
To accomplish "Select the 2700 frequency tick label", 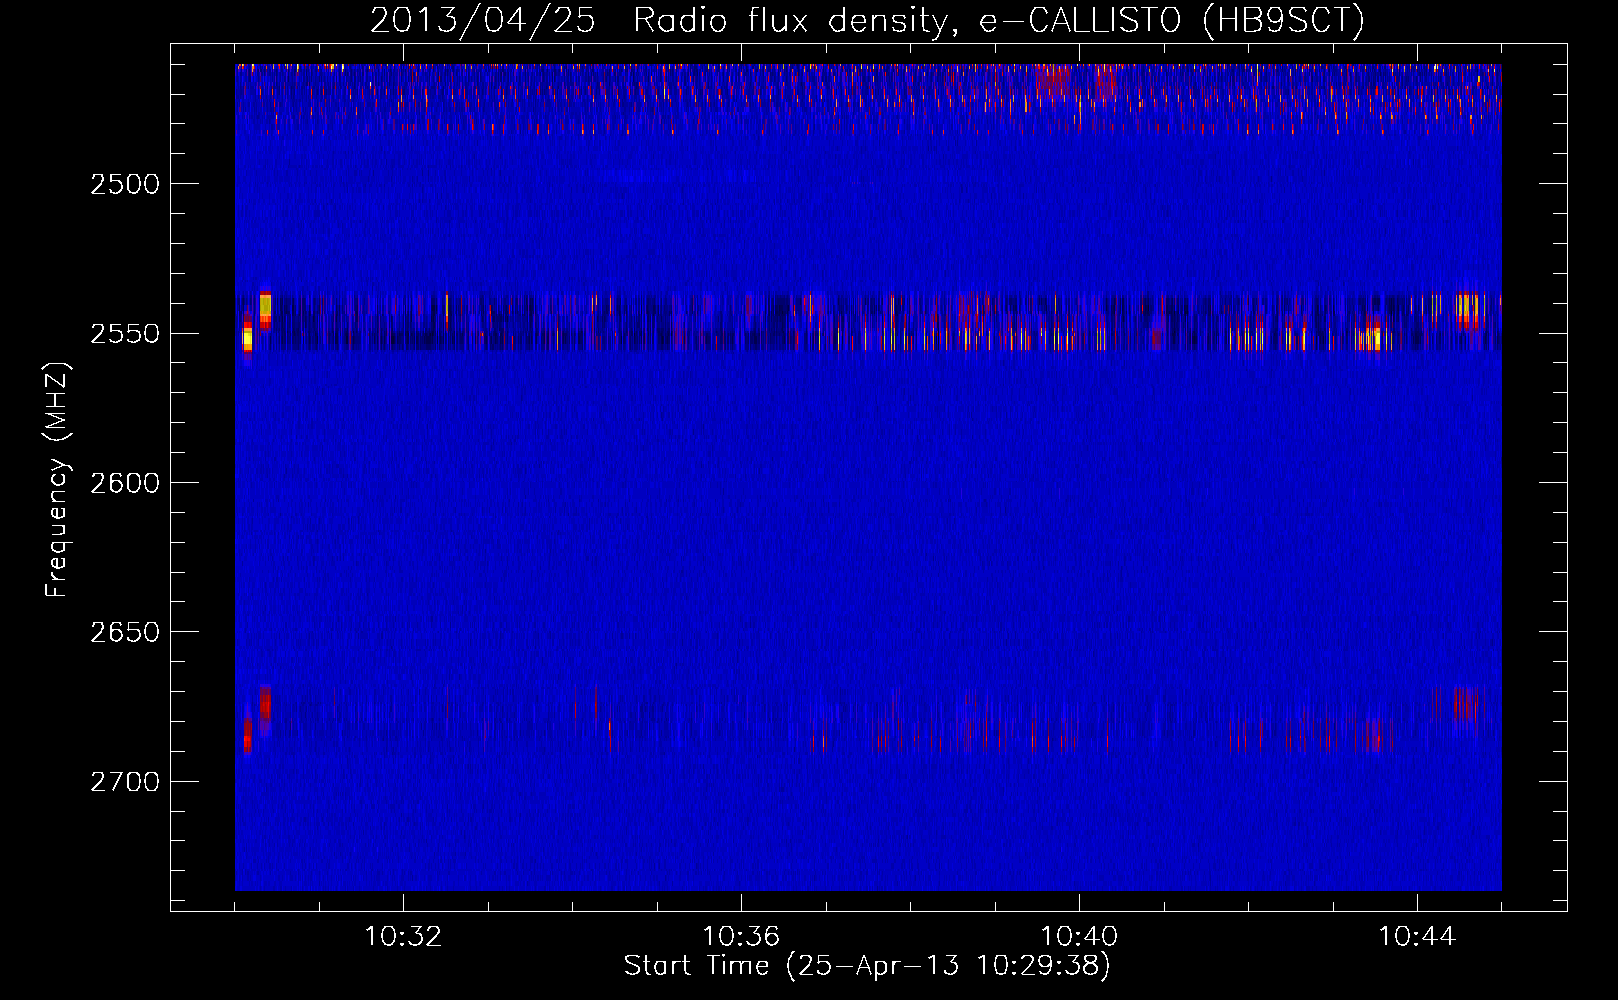I will click(x=124, y=782).
